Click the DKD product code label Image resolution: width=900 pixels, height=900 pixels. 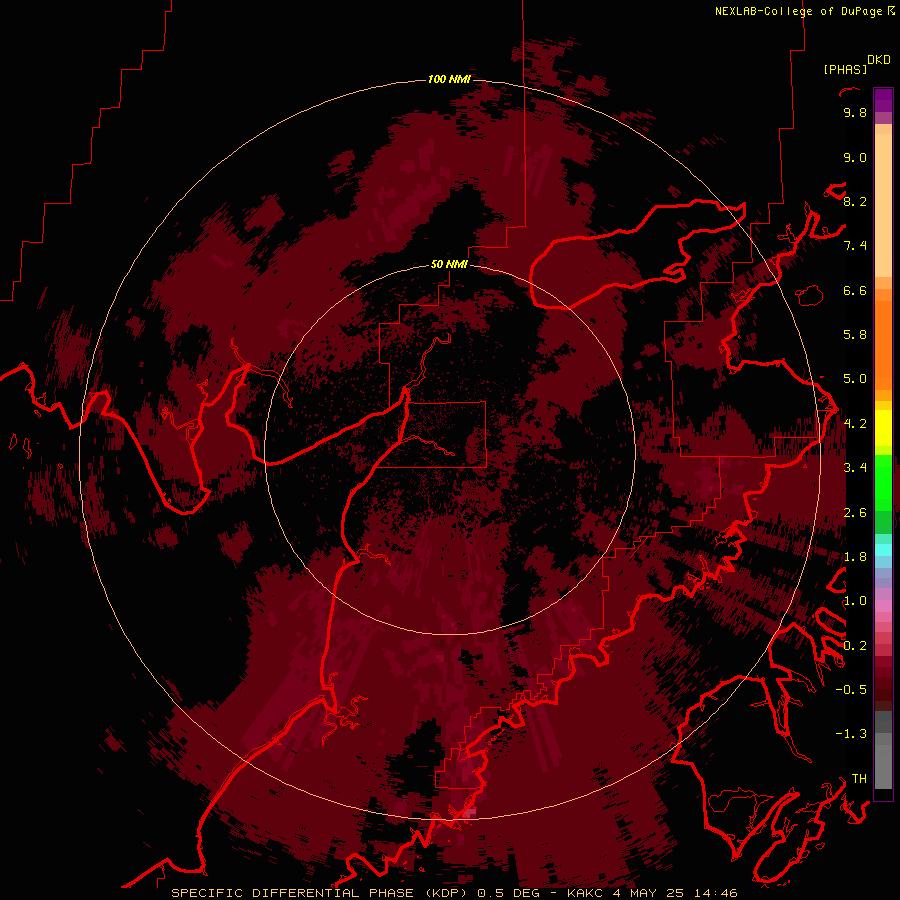tap(879, 60)
